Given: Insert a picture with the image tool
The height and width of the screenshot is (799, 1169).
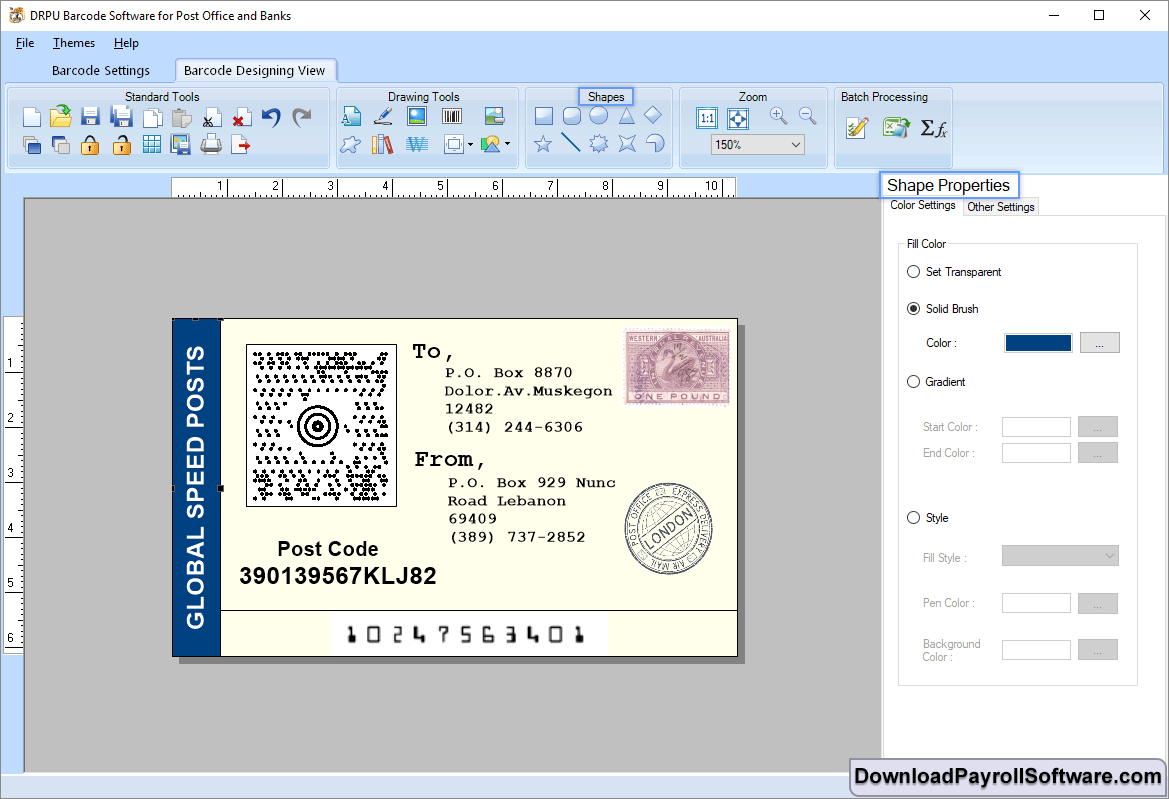Looking at the screenshot, I should pos(417,116).
